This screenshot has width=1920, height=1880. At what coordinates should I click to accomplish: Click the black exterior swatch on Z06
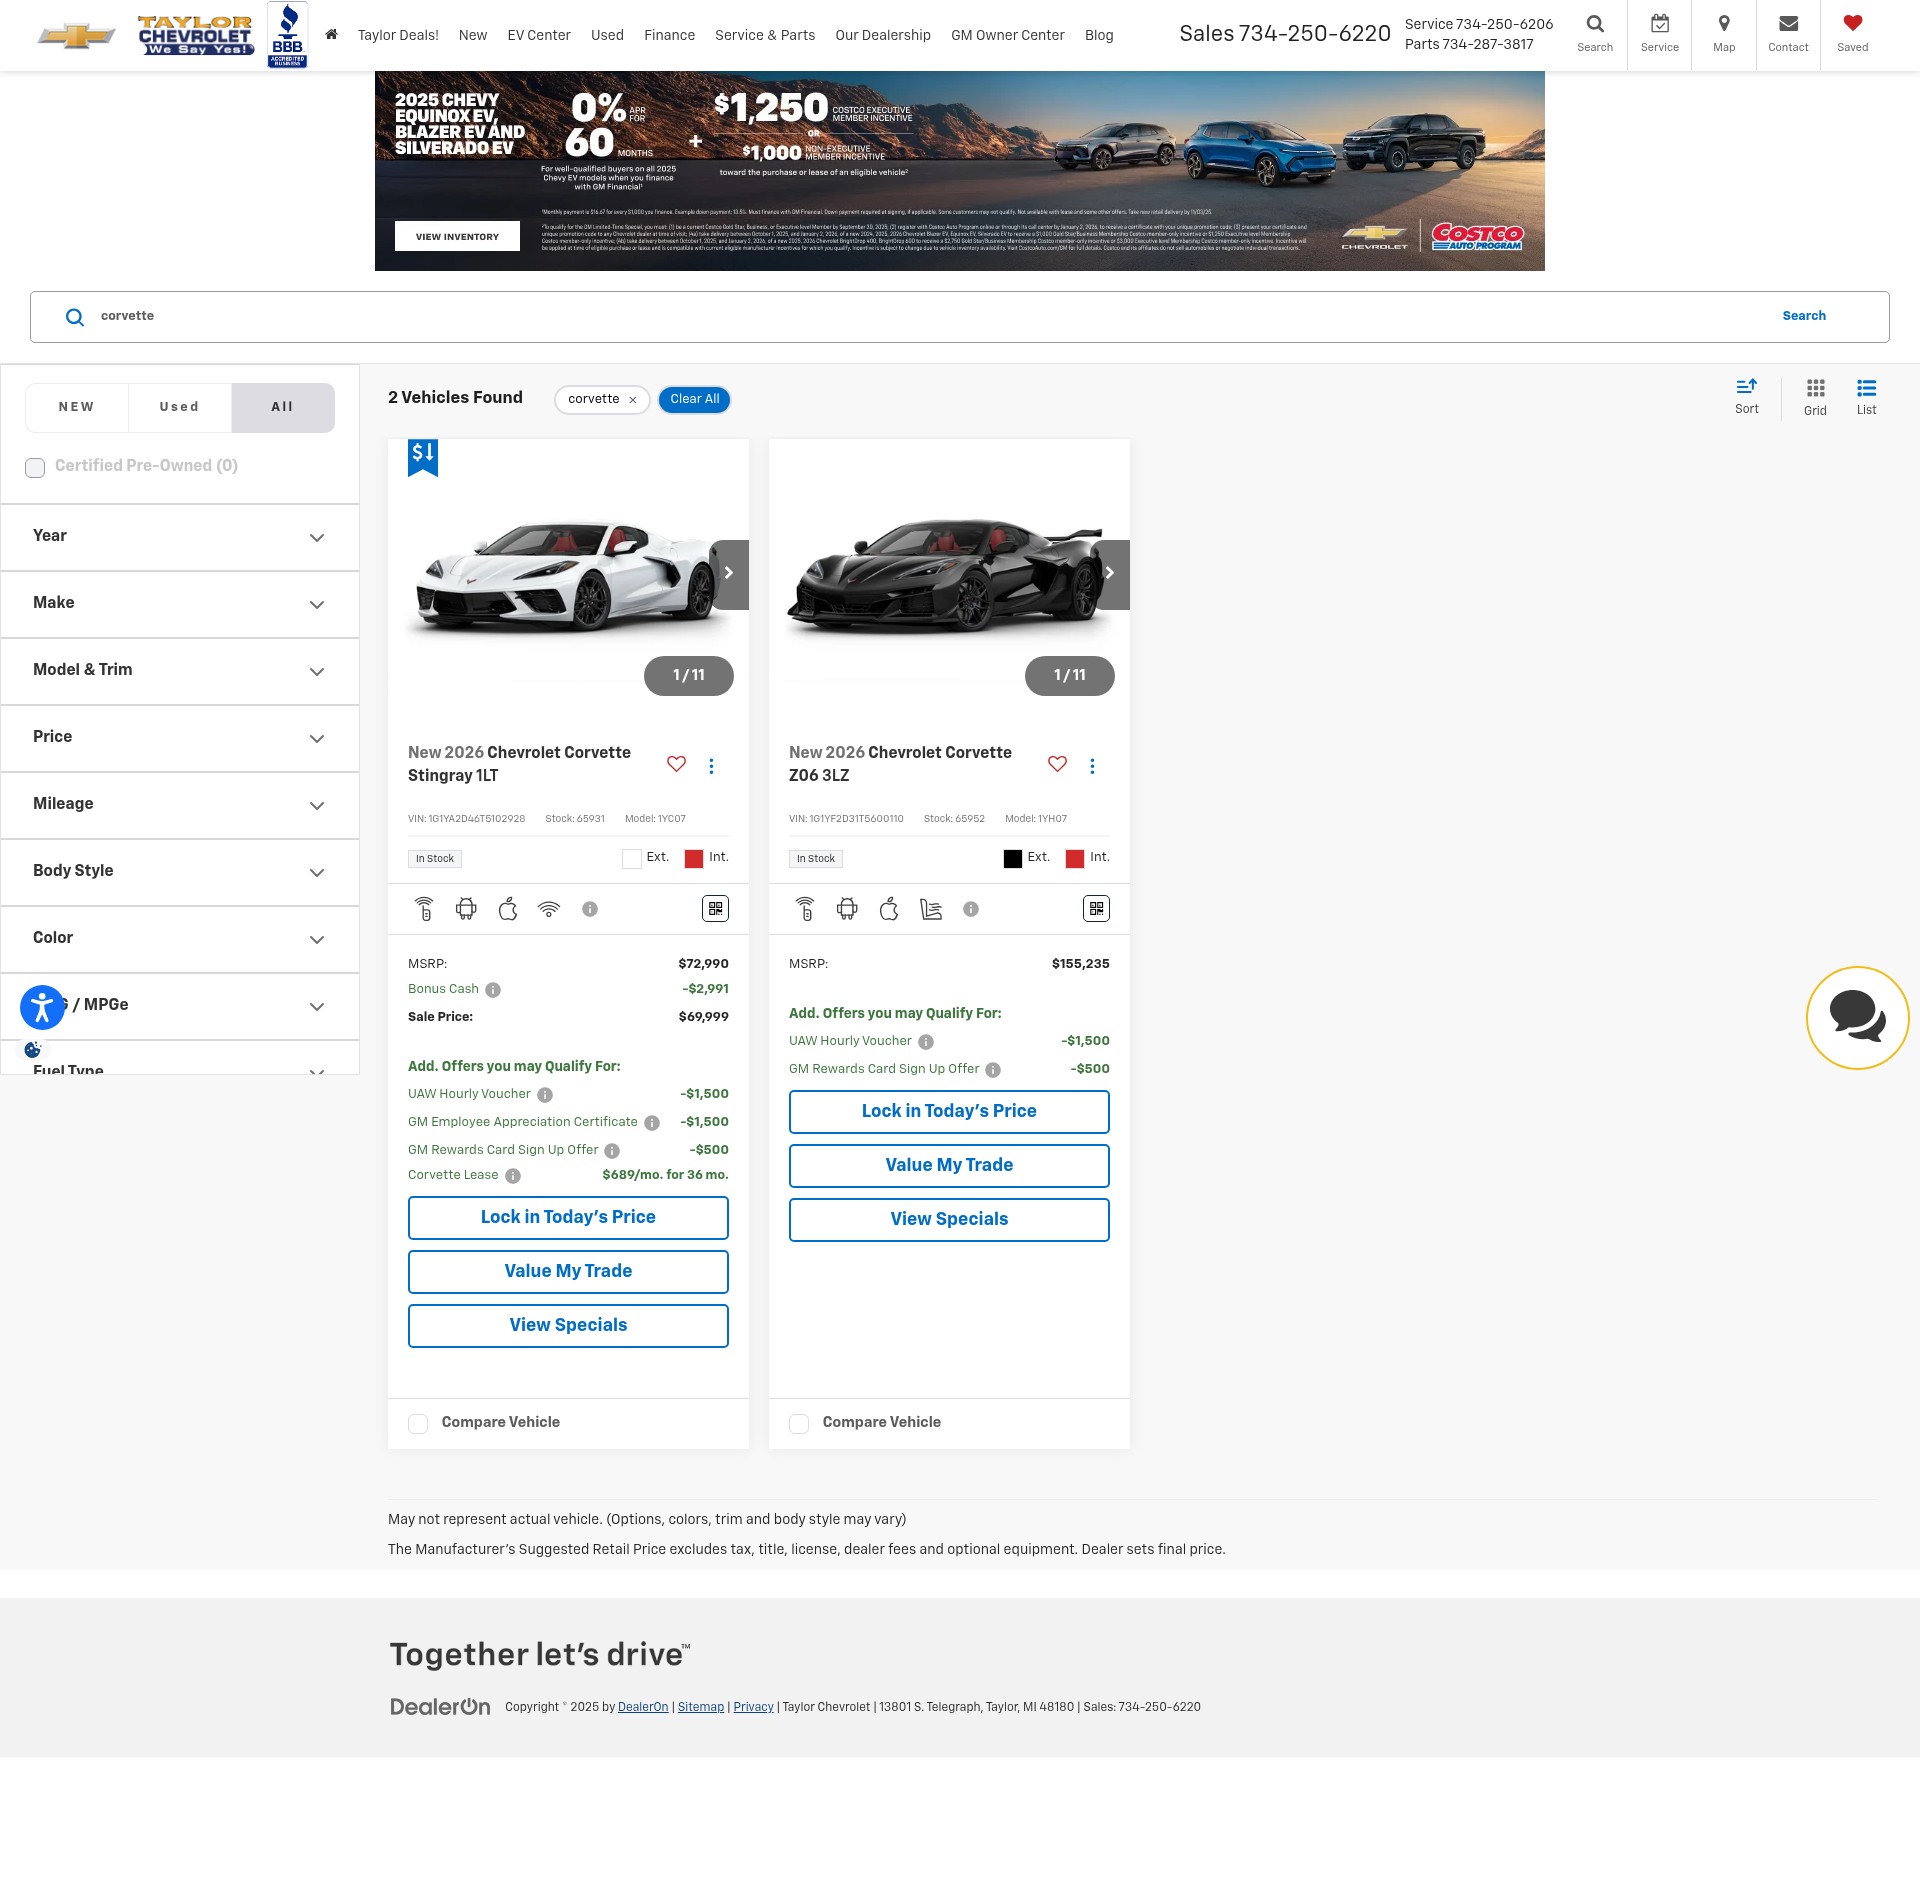(x=1013, y=859)
